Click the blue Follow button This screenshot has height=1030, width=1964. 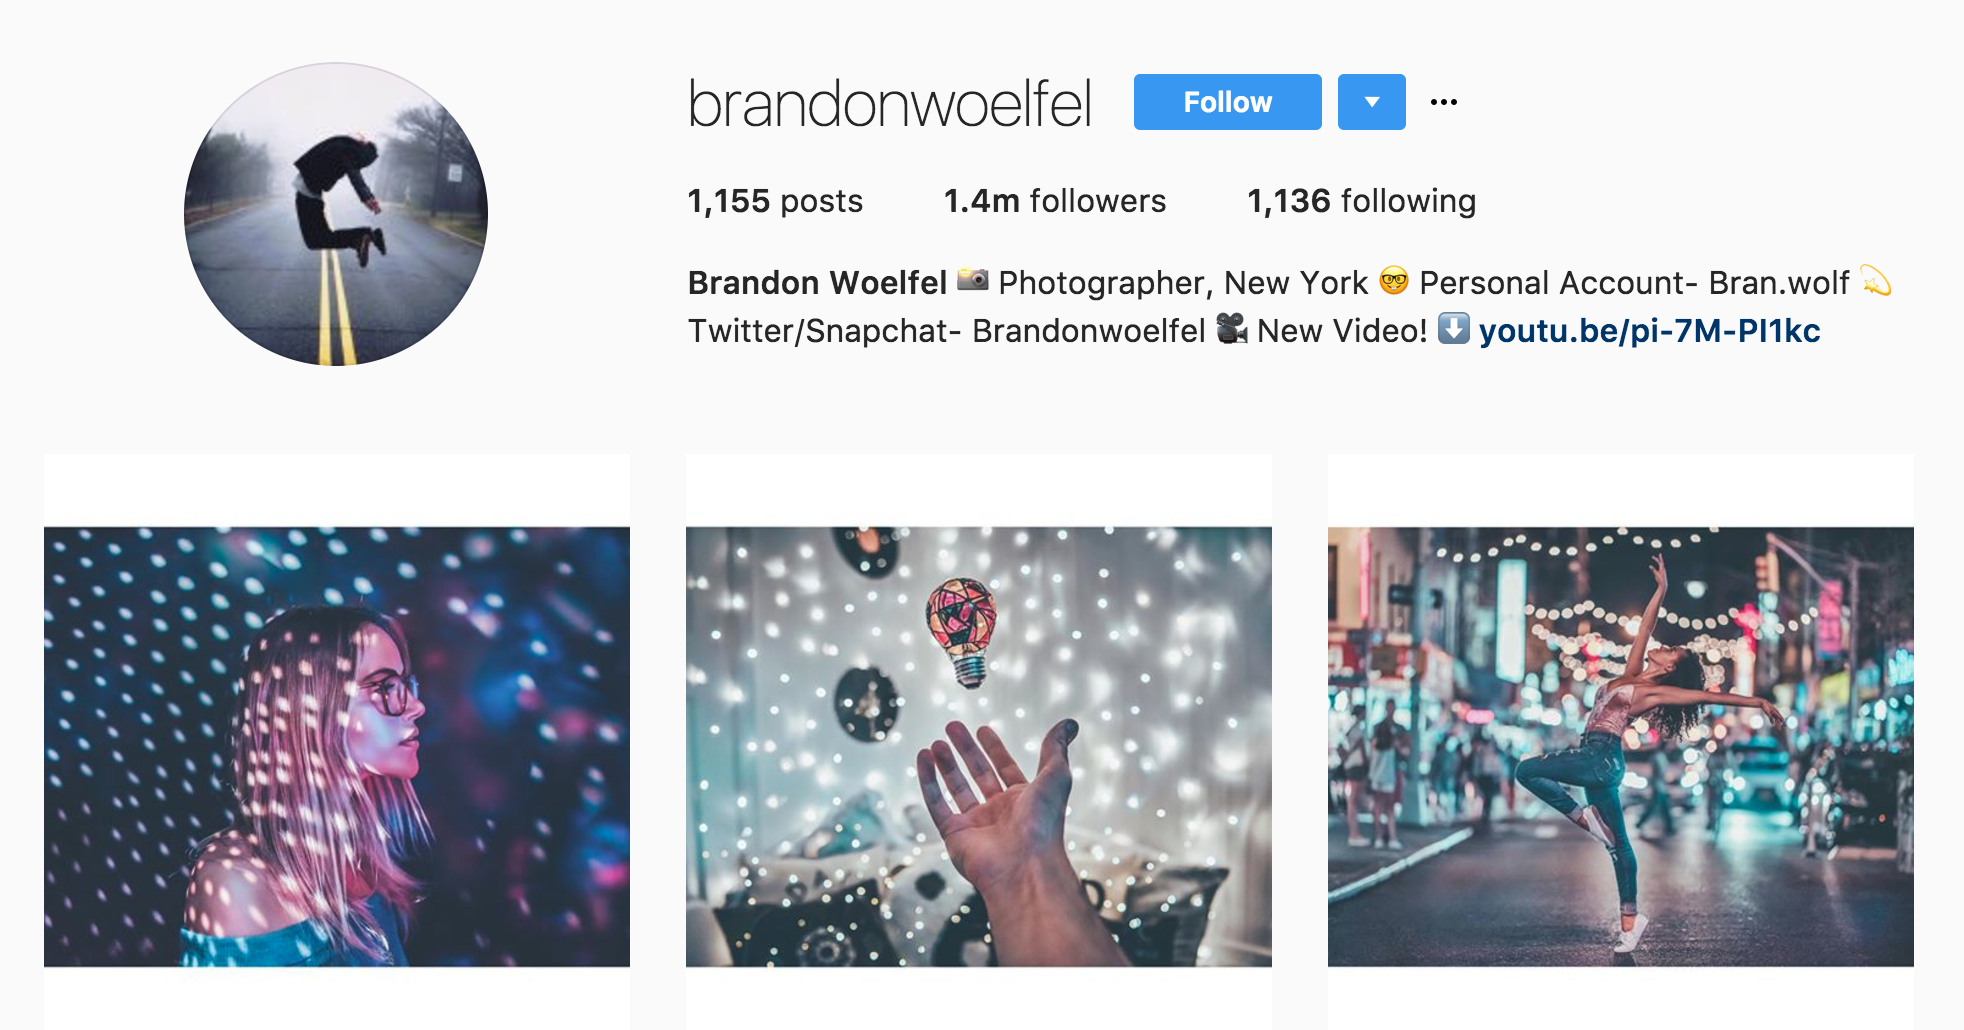tap(1227, 102)
